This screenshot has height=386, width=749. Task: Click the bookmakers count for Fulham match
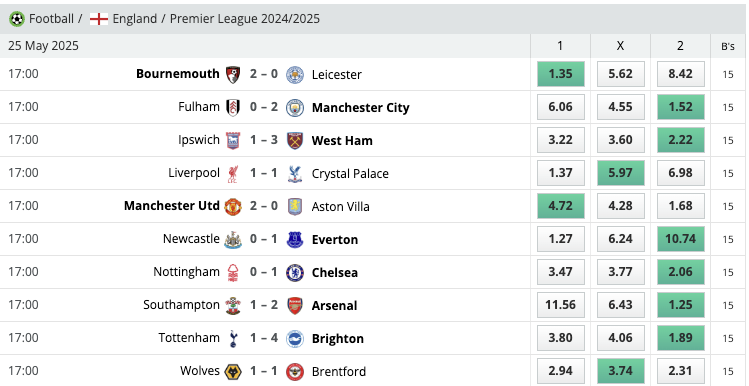[728, 107]
